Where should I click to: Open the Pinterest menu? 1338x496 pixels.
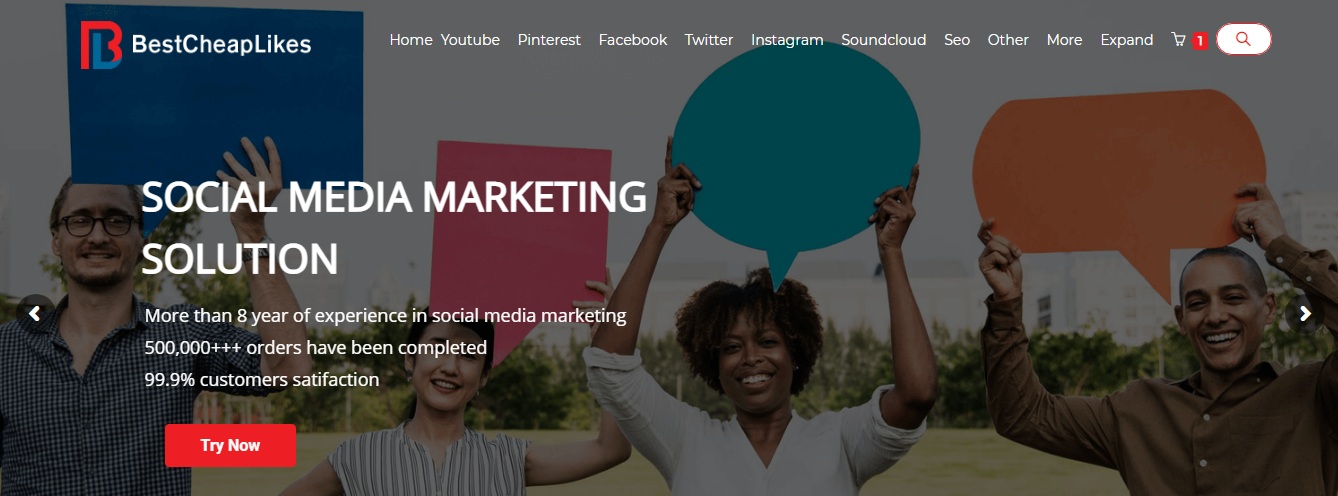[549, 40]
